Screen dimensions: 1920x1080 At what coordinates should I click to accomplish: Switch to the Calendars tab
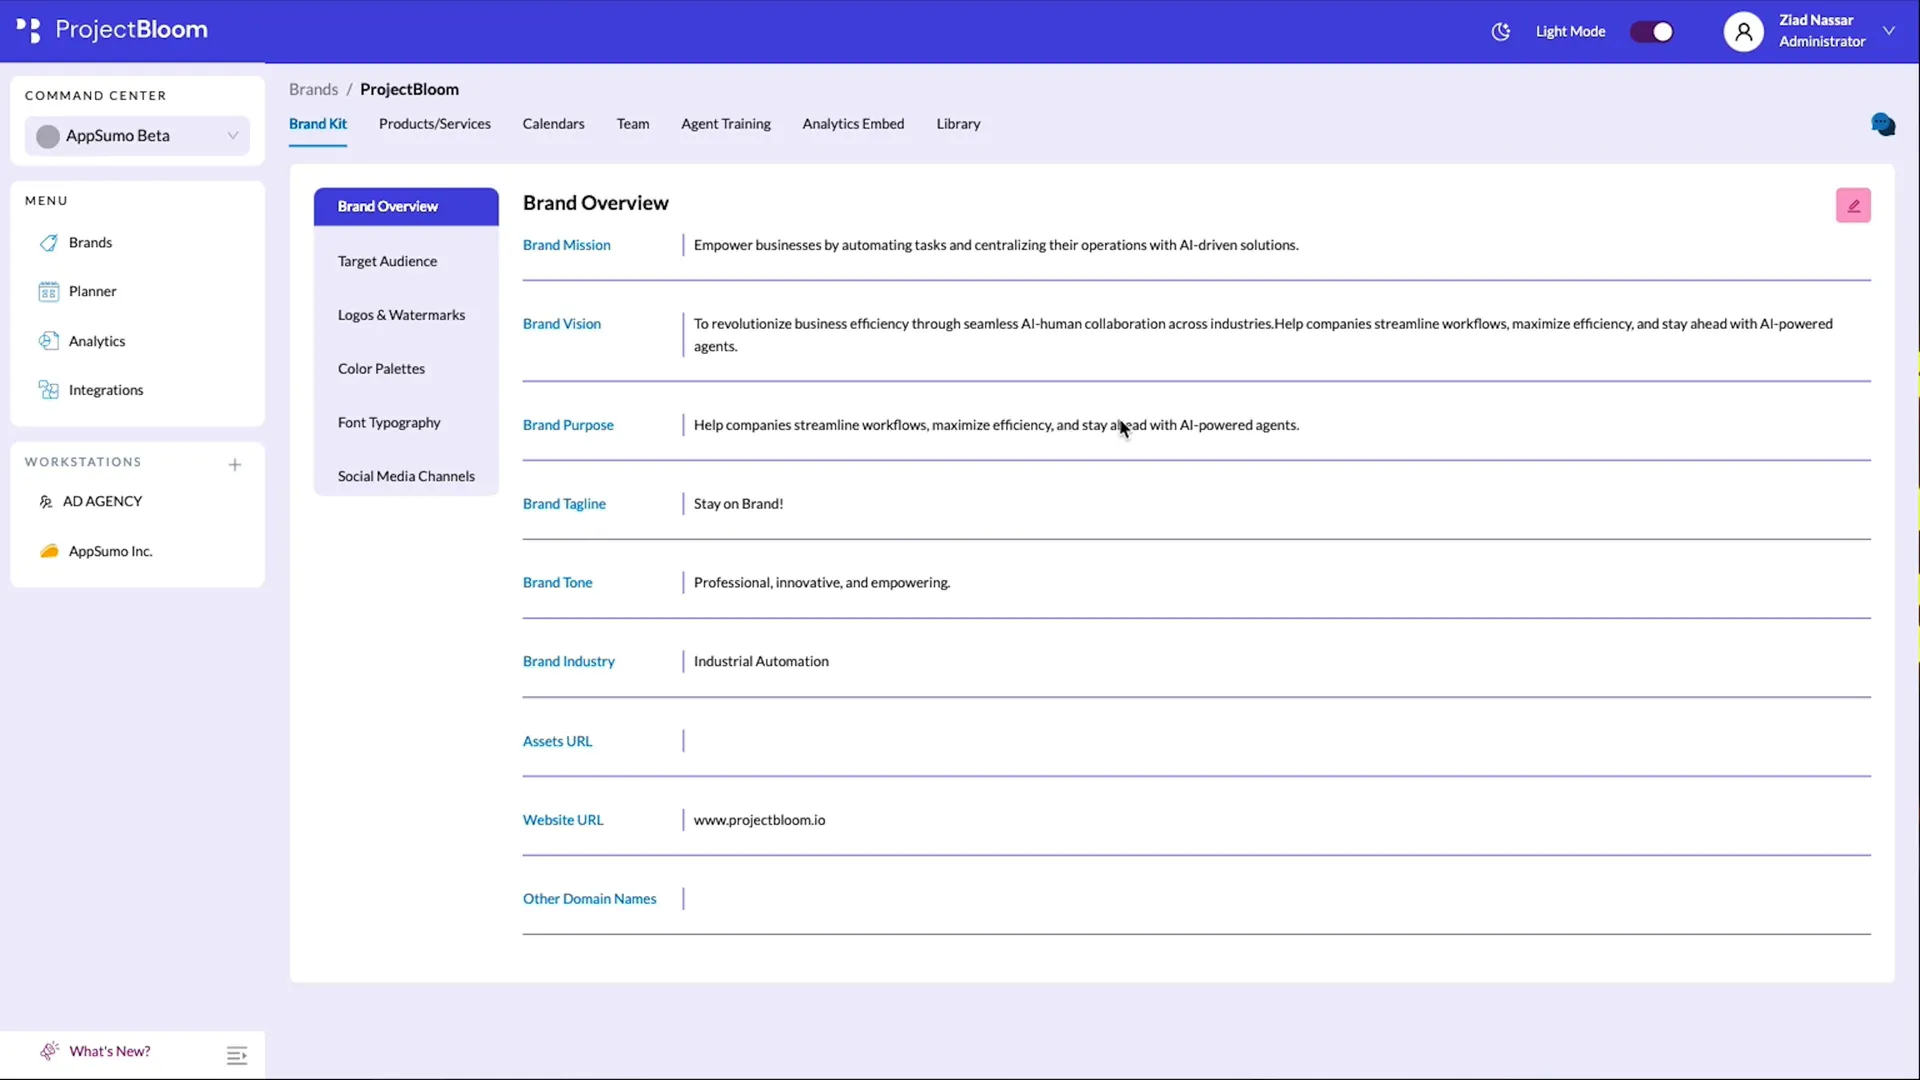[553, 124]
